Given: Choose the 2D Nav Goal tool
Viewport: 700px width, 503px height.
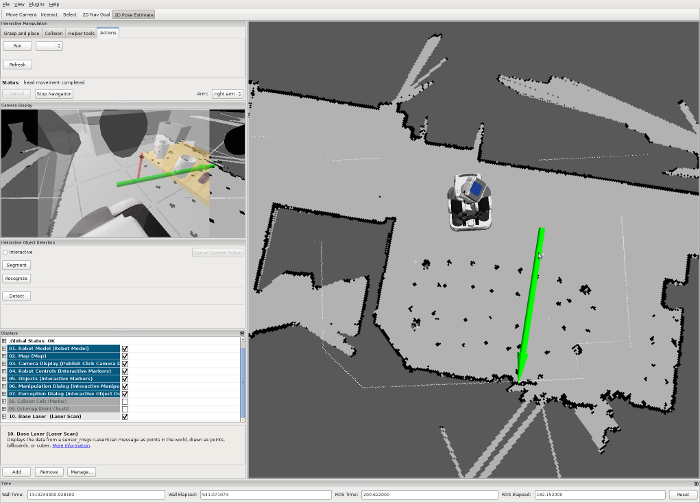Looking at the screenshot, I should click(x=96, y=16).
